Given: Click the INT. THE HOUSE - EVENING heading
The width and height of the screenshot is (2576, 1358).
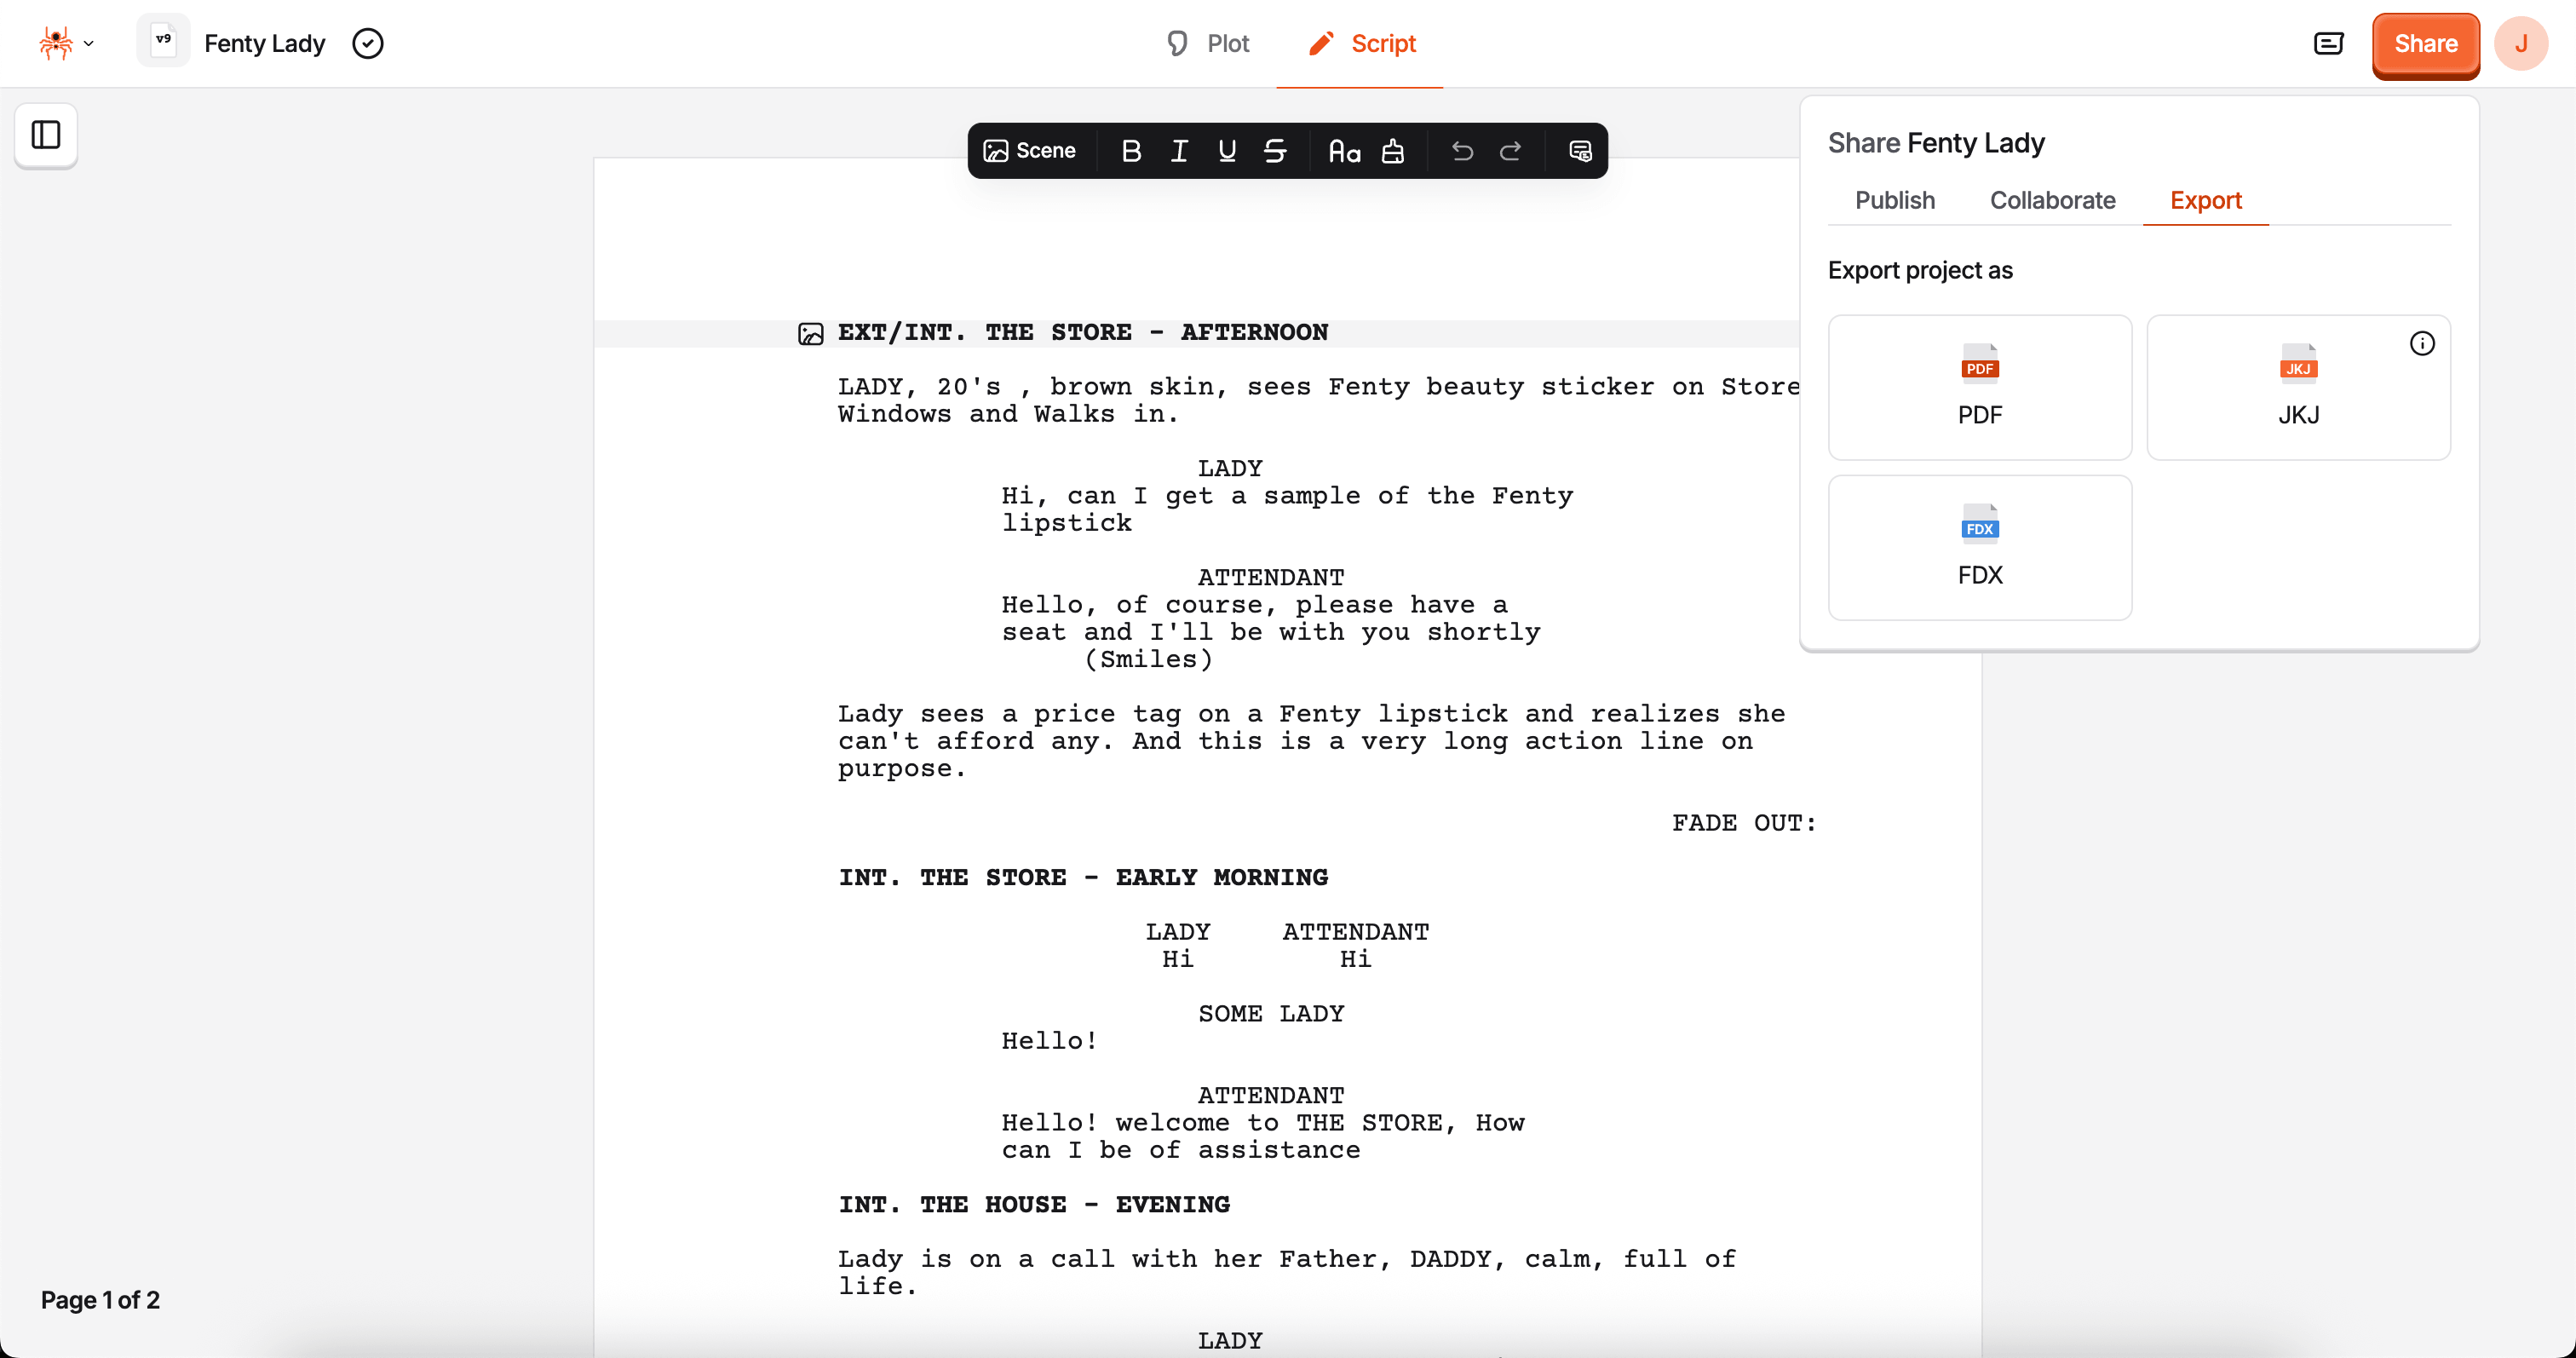Looking at the screenshot, I should click(x=1033, y=1204).
